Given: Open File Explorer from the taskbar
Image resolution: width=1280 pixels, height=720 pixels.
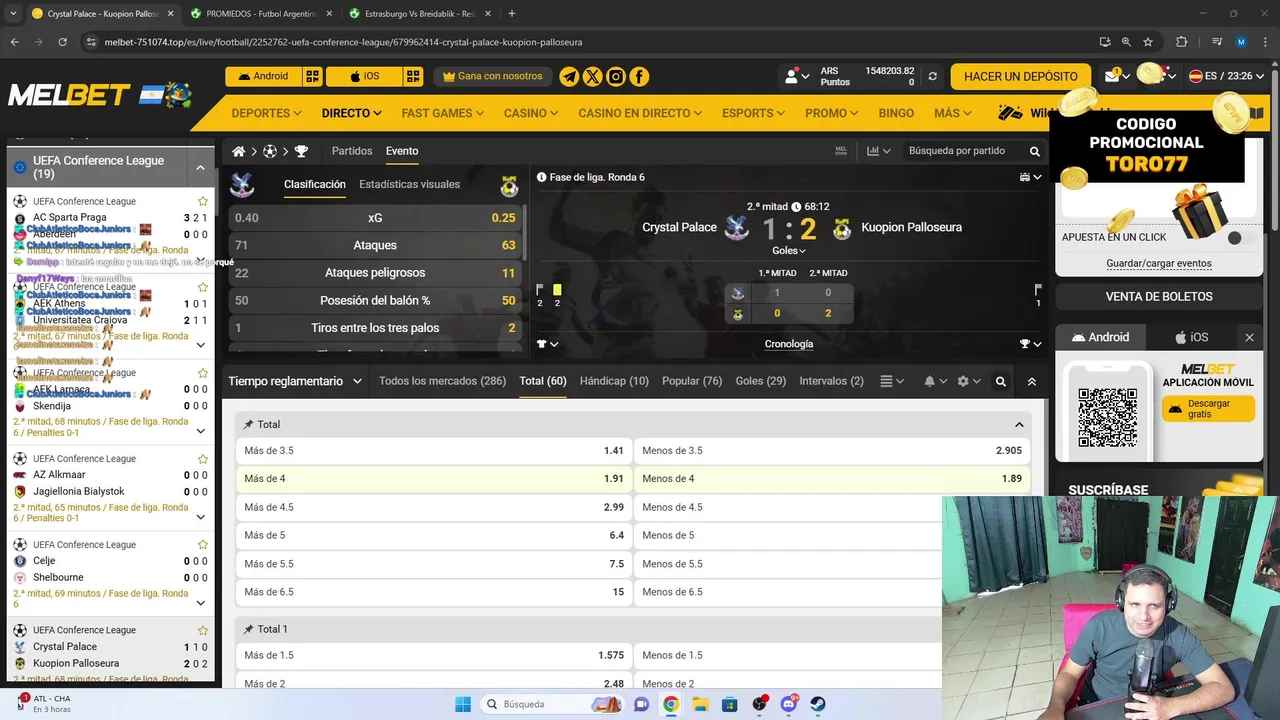Looking at the screenshot, I should (x=700, y=704).
